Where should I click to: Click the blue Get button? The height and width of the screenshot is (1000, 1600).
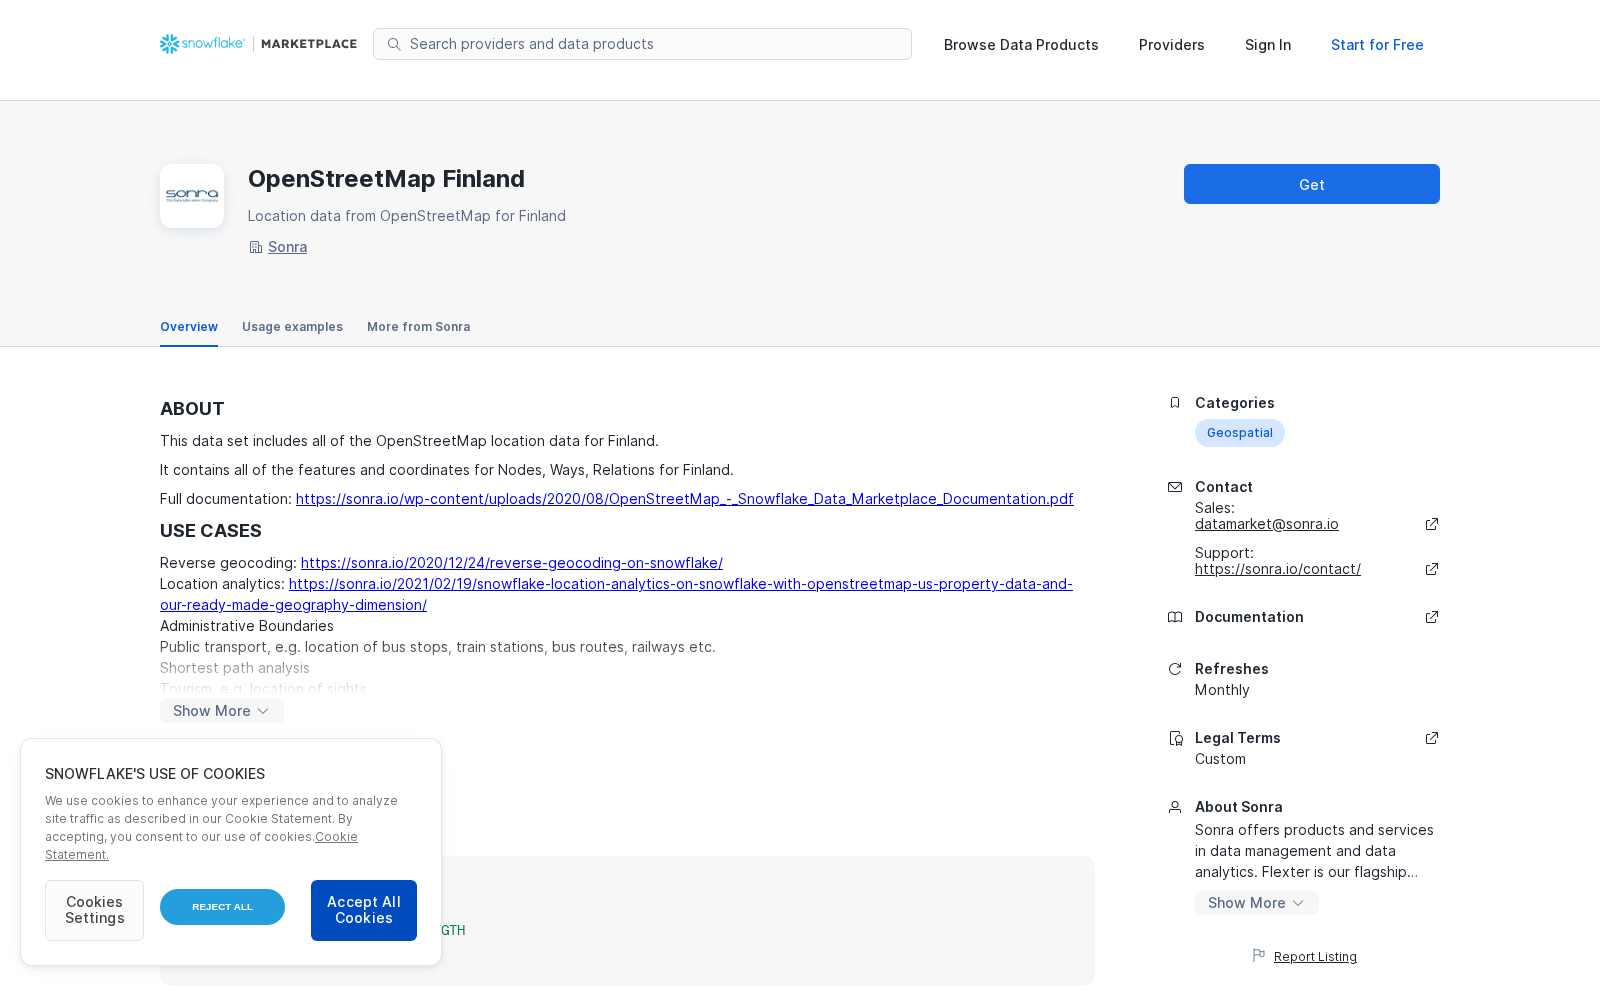(x=1312, y=184)
